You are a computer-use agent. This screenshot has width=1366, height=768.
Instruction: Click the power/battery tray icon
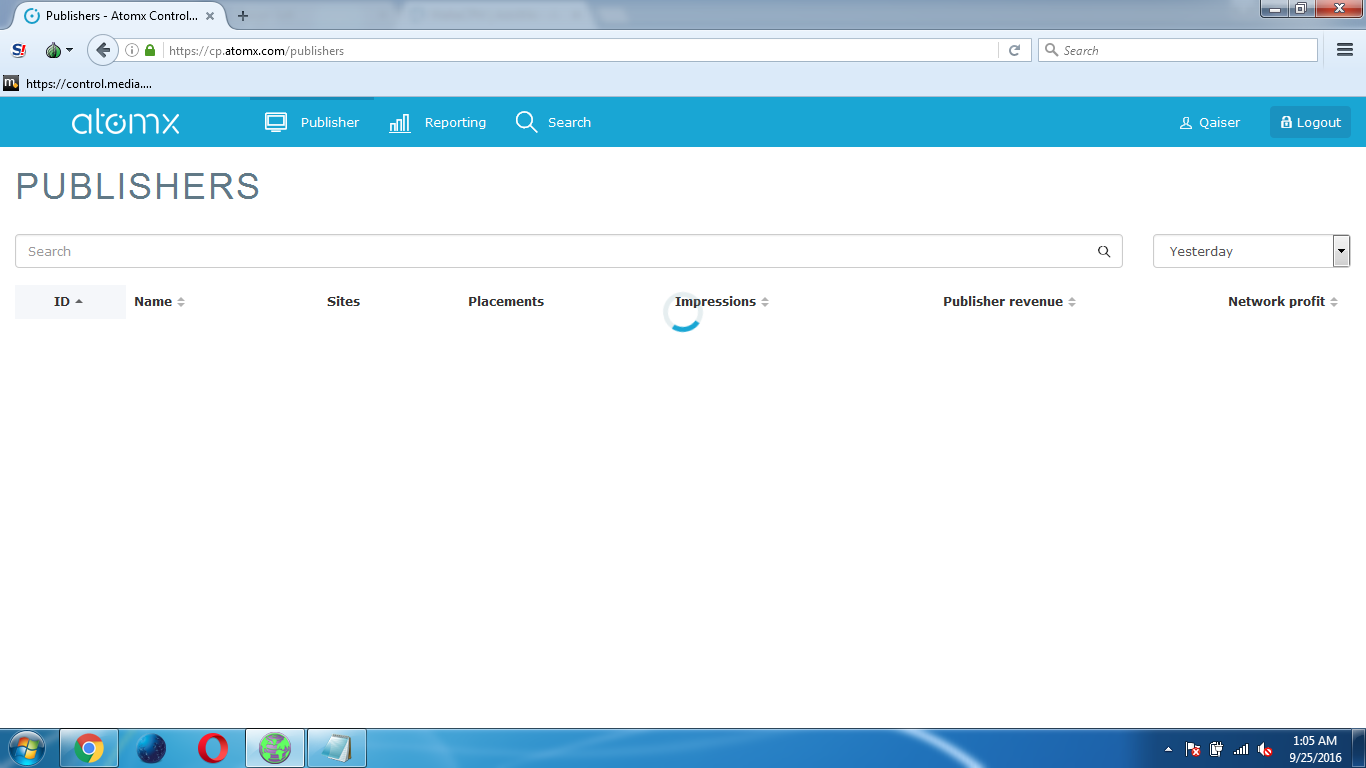(1217, 749)
